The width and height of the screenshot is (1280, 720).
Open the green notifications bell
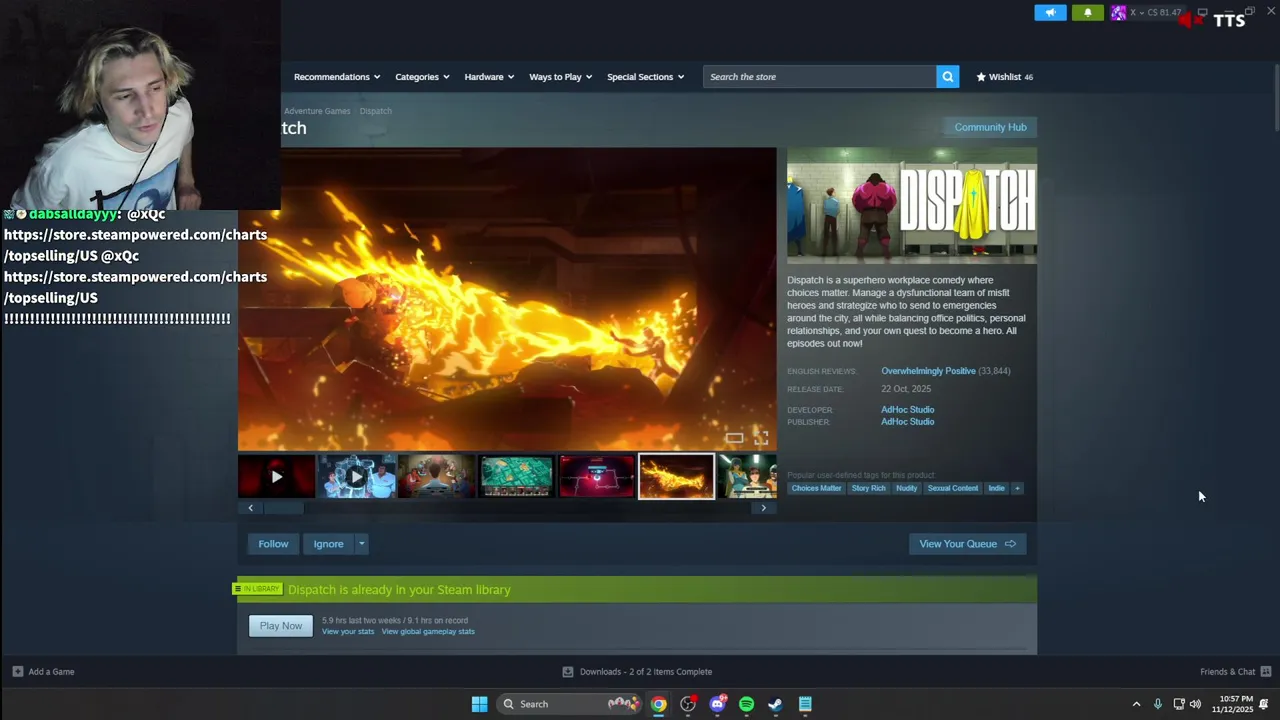(1088, 13)
